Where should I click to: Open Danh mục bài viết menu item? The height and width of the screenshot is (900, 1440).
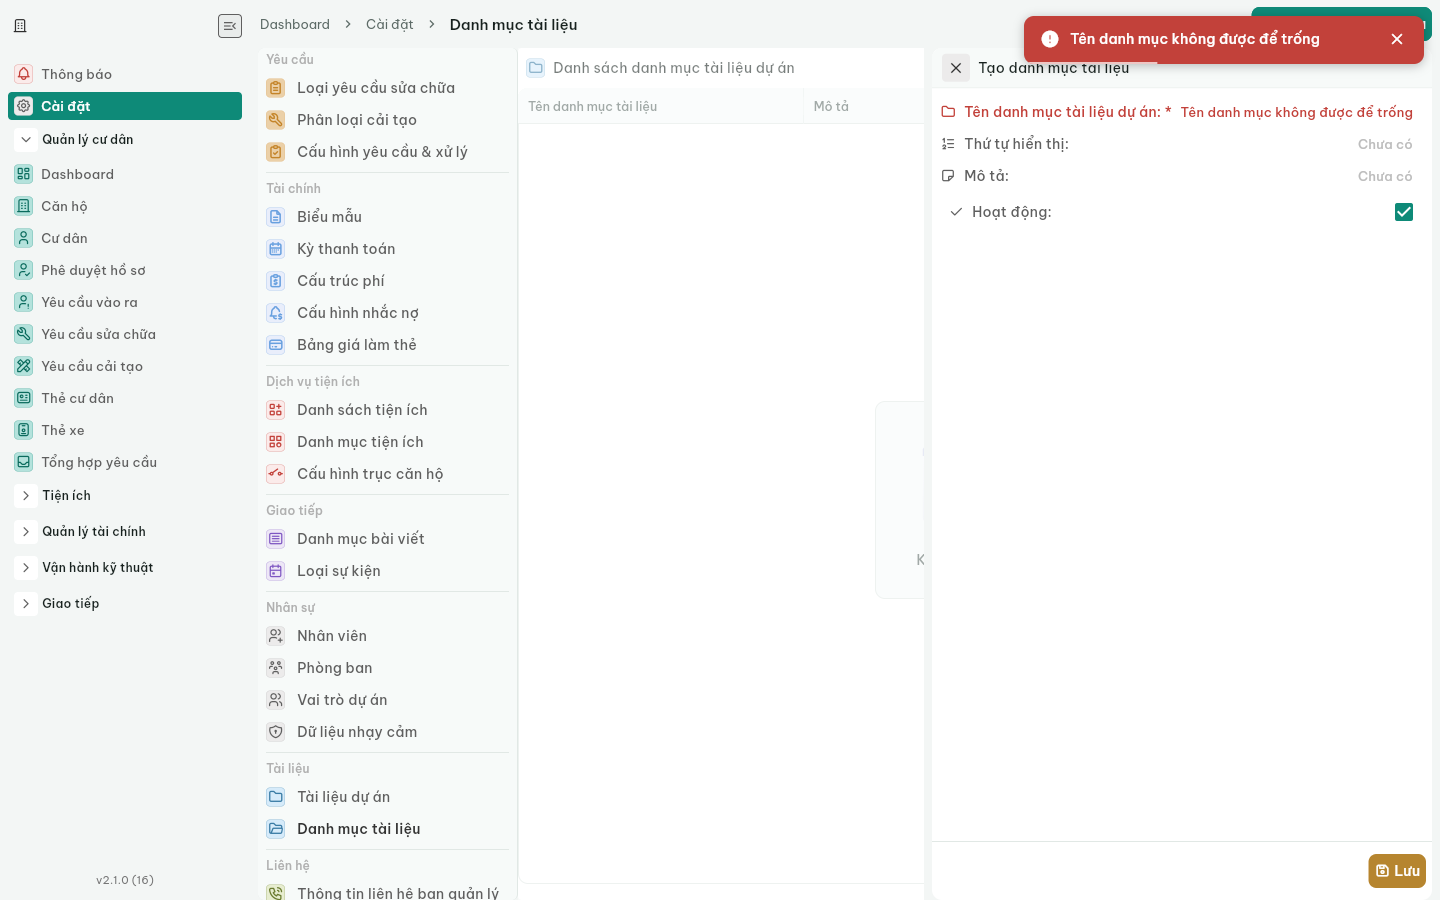[387, 539]
